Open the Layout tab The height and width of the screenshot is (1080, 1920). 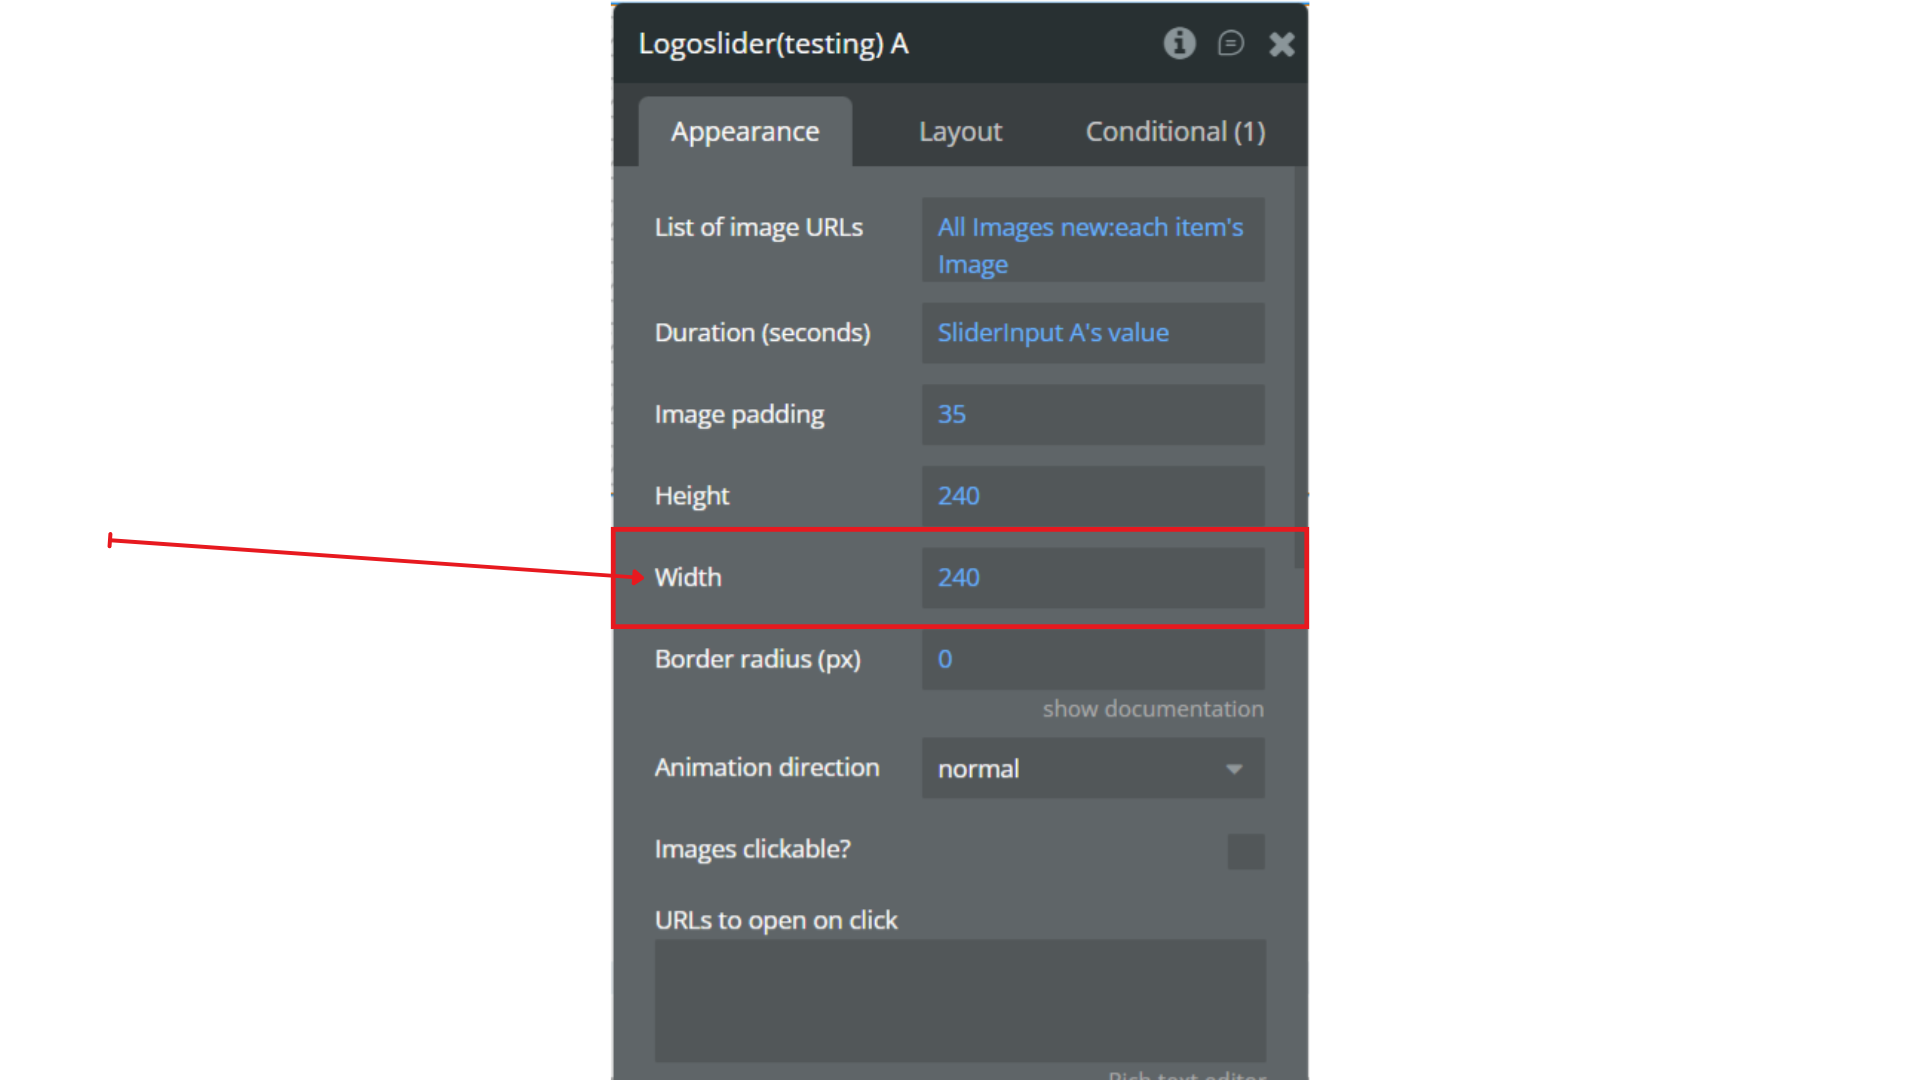click(960, 132)
